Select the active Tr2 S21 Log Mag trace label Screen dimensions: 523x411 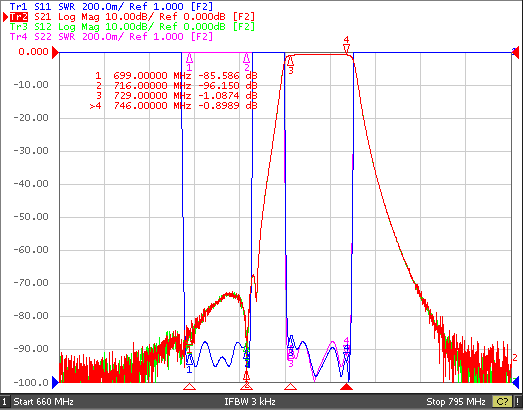point(132,16)
